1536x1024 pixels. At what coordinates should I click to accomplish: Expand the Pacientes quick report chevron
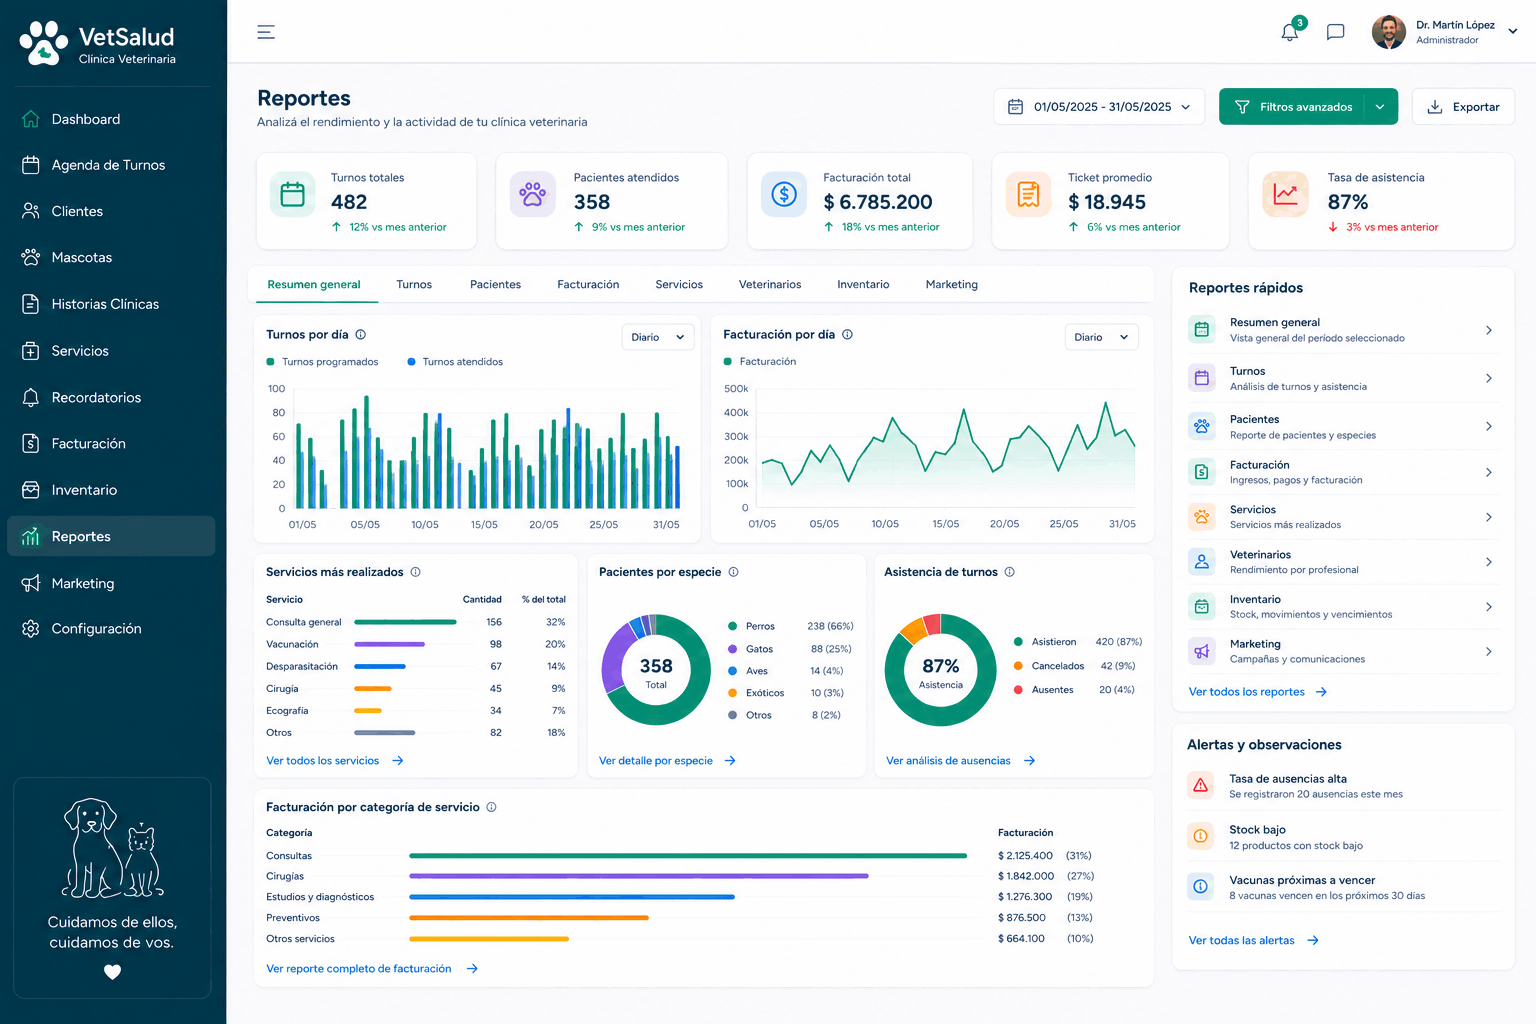[x=1489, y=426]
